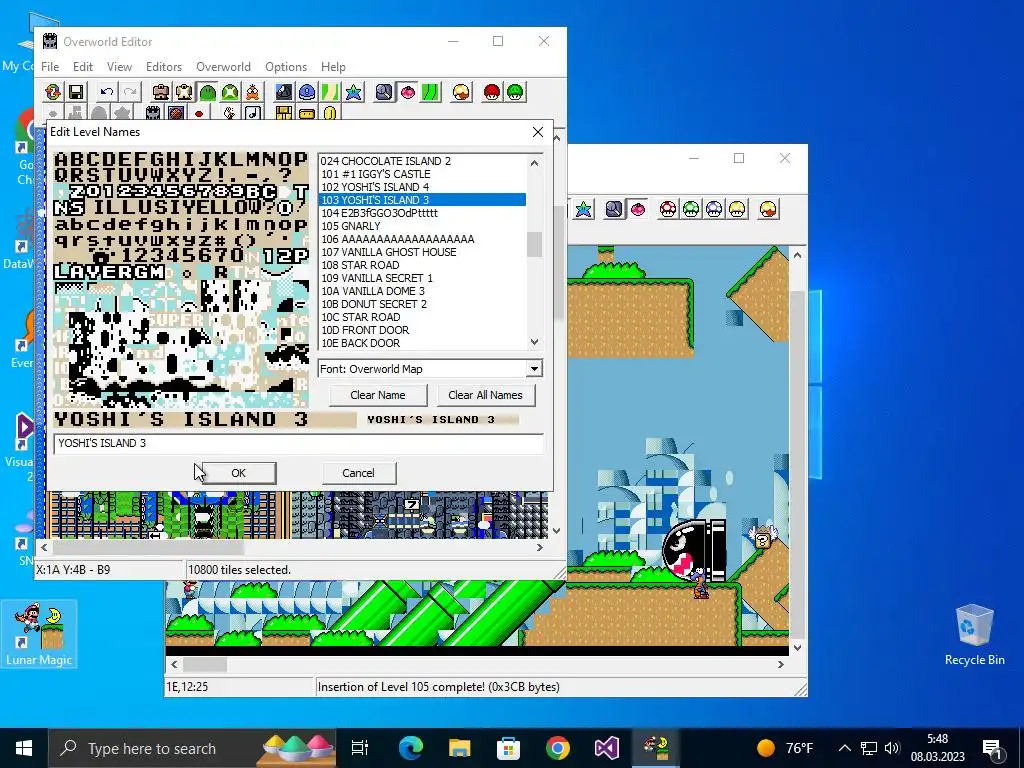Screen dimensions: 1024x768
Task: Click the dark mountain icon in Overworld Editor toolbar
Action: [x=284, y=92]
